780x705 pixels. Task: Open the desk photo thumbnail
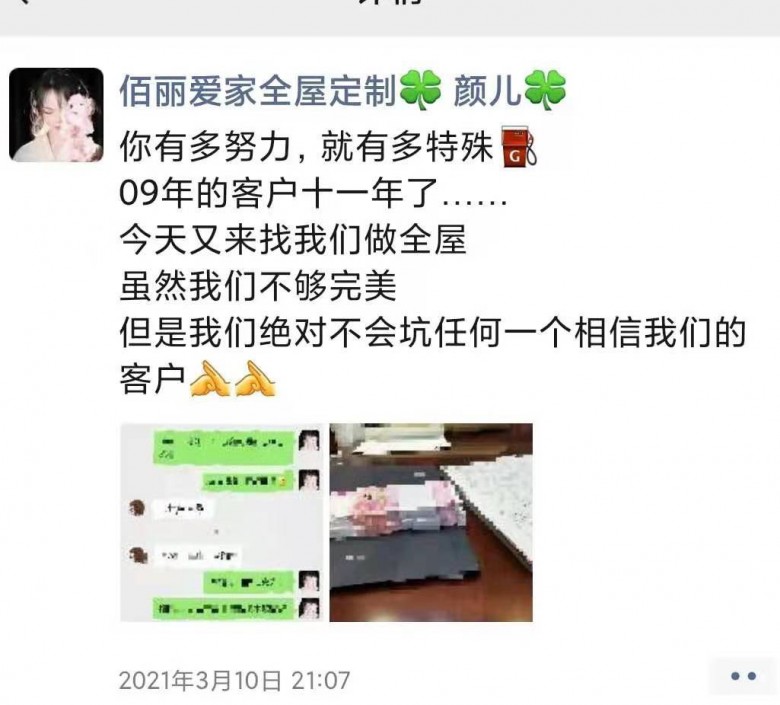pyautogui.click(x=431, y=522)
